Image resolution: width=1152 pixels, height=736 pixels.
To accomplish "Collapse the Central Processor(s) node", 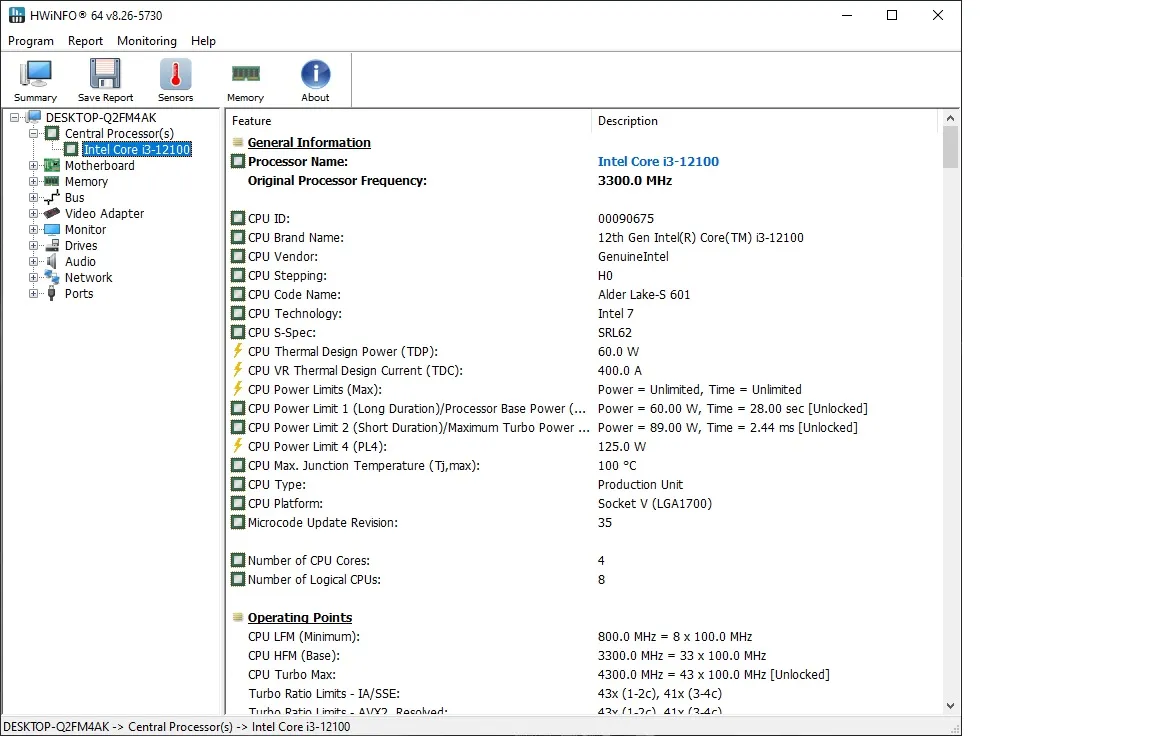I will (33, 133).
